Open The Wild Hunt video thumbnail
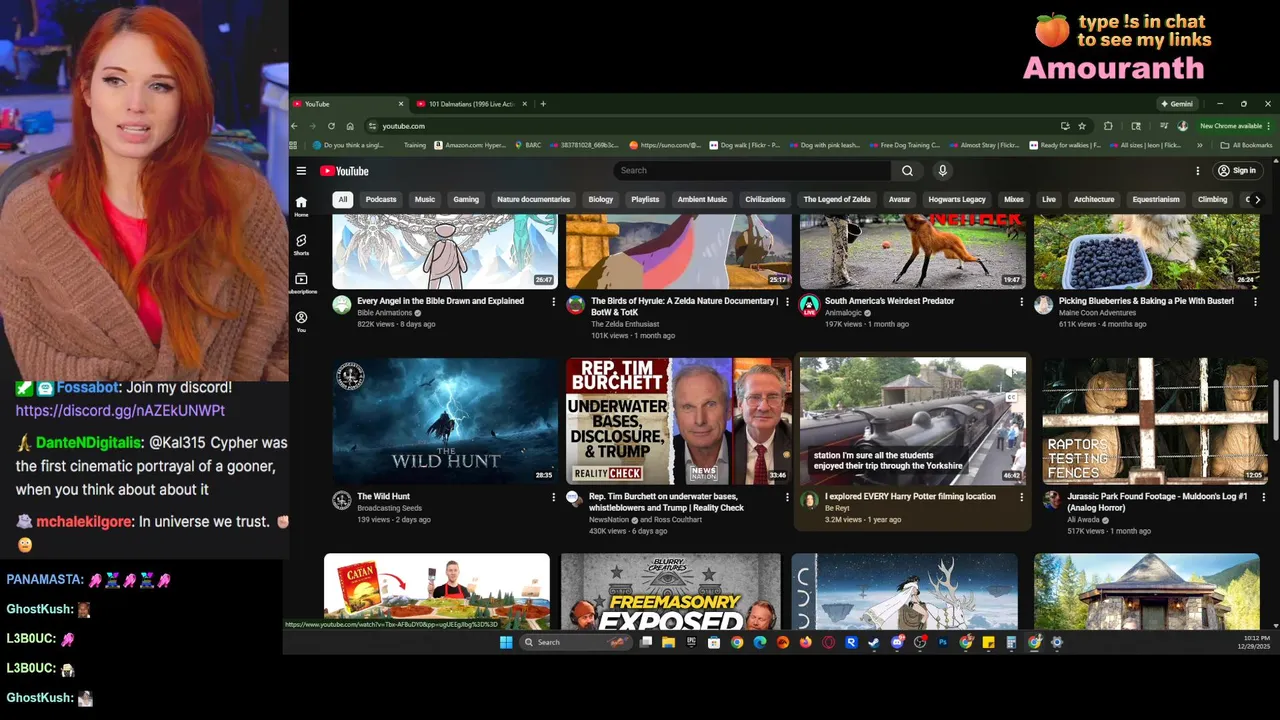 coord(445,421)
